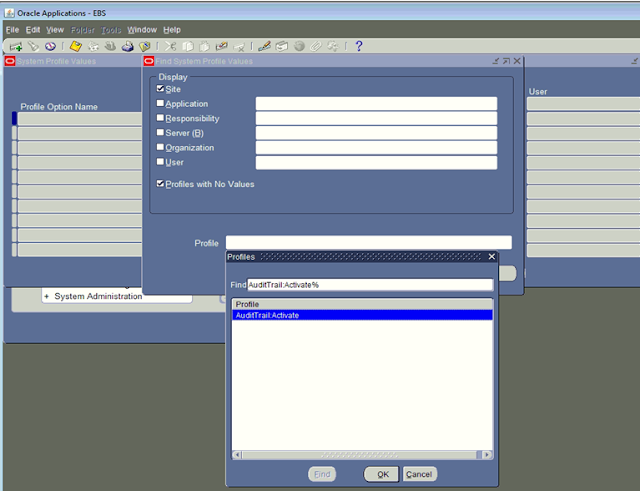Click the Find field with AuditTrail:Activate%
This screenshot has width=640, height=491.
(x=368, y=285)
